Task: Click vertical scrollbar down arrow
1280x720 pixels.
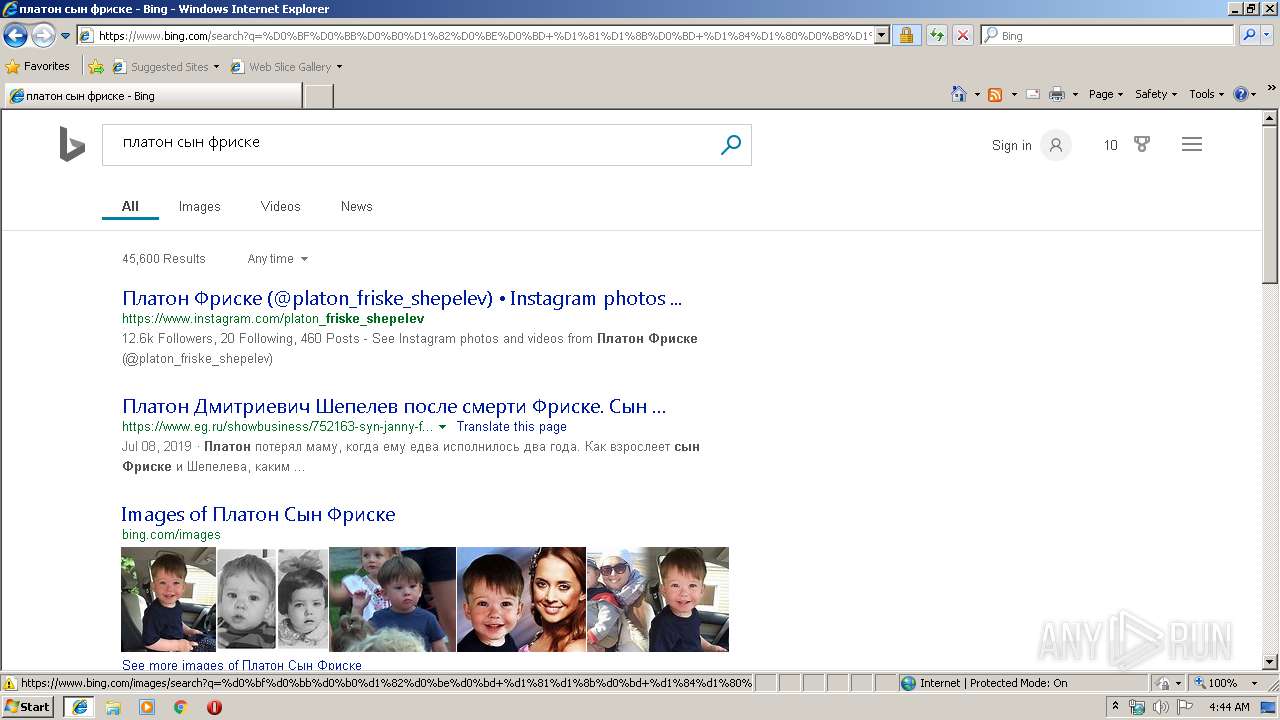Action: click(x=1270, y=661)
